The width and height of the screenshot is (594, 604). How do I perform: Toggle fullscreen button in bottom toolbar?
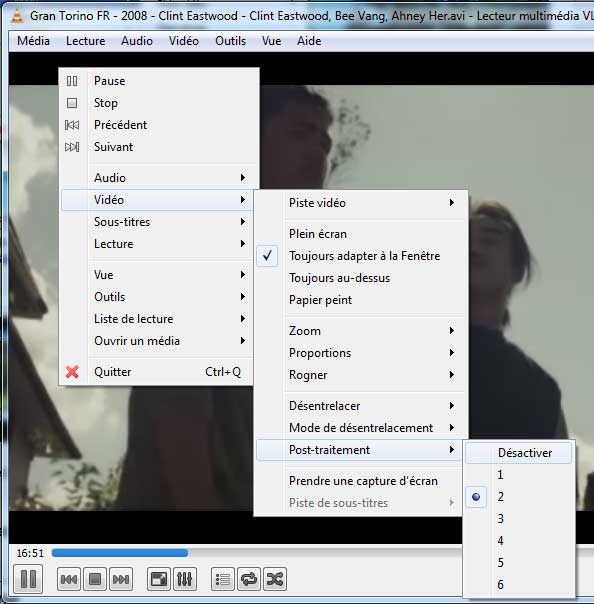coord(159,579)
